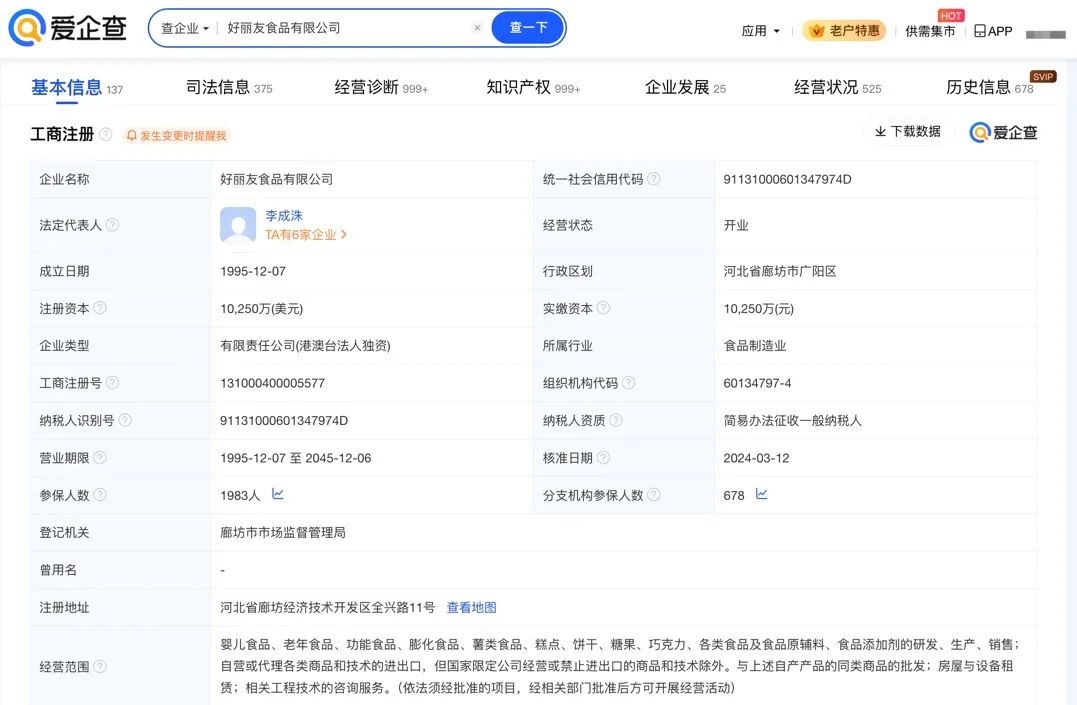1077x705 pixels.
Task: Open the 知识产权 tab
Action: click(x=532, y=88)
